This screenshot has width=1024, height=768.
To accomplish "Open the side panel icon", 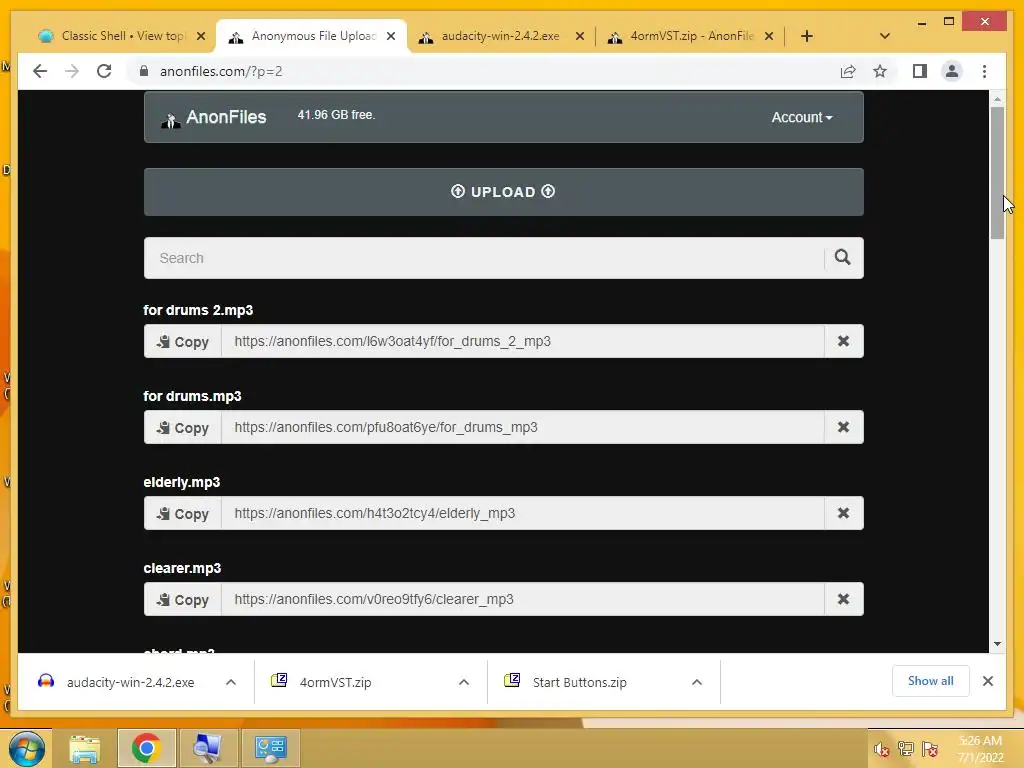I will [x=920, y=71].
